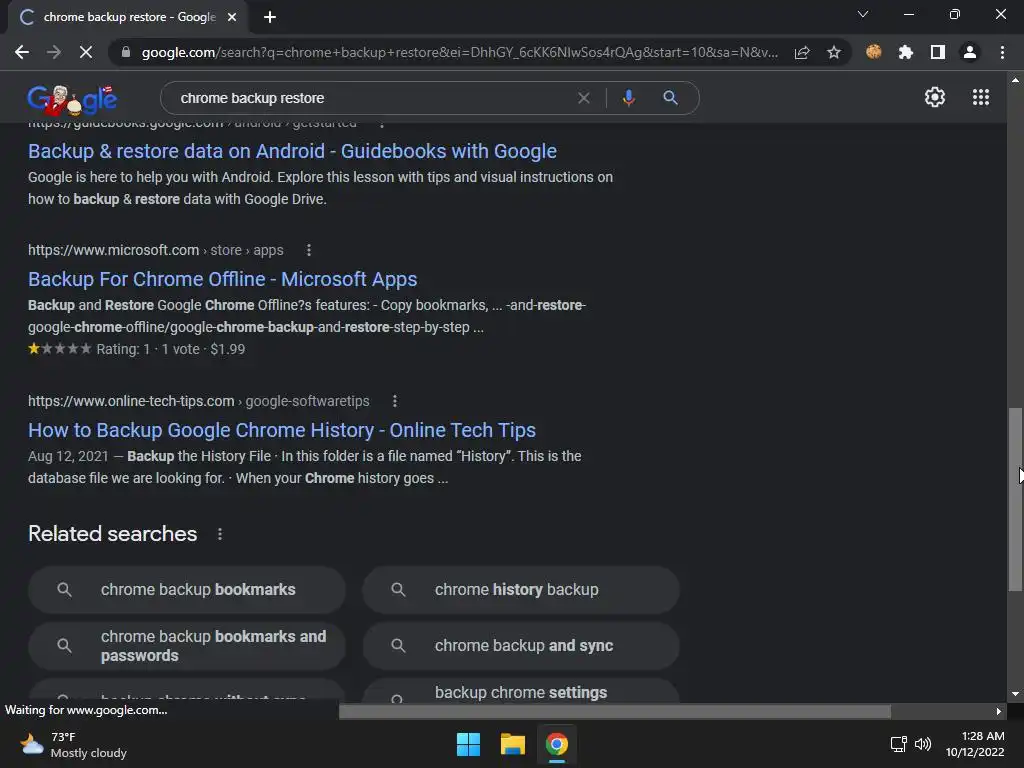Click the forward navigation arrow
Viewport: 1024px width, 768px height.
(x=54, y=52)
